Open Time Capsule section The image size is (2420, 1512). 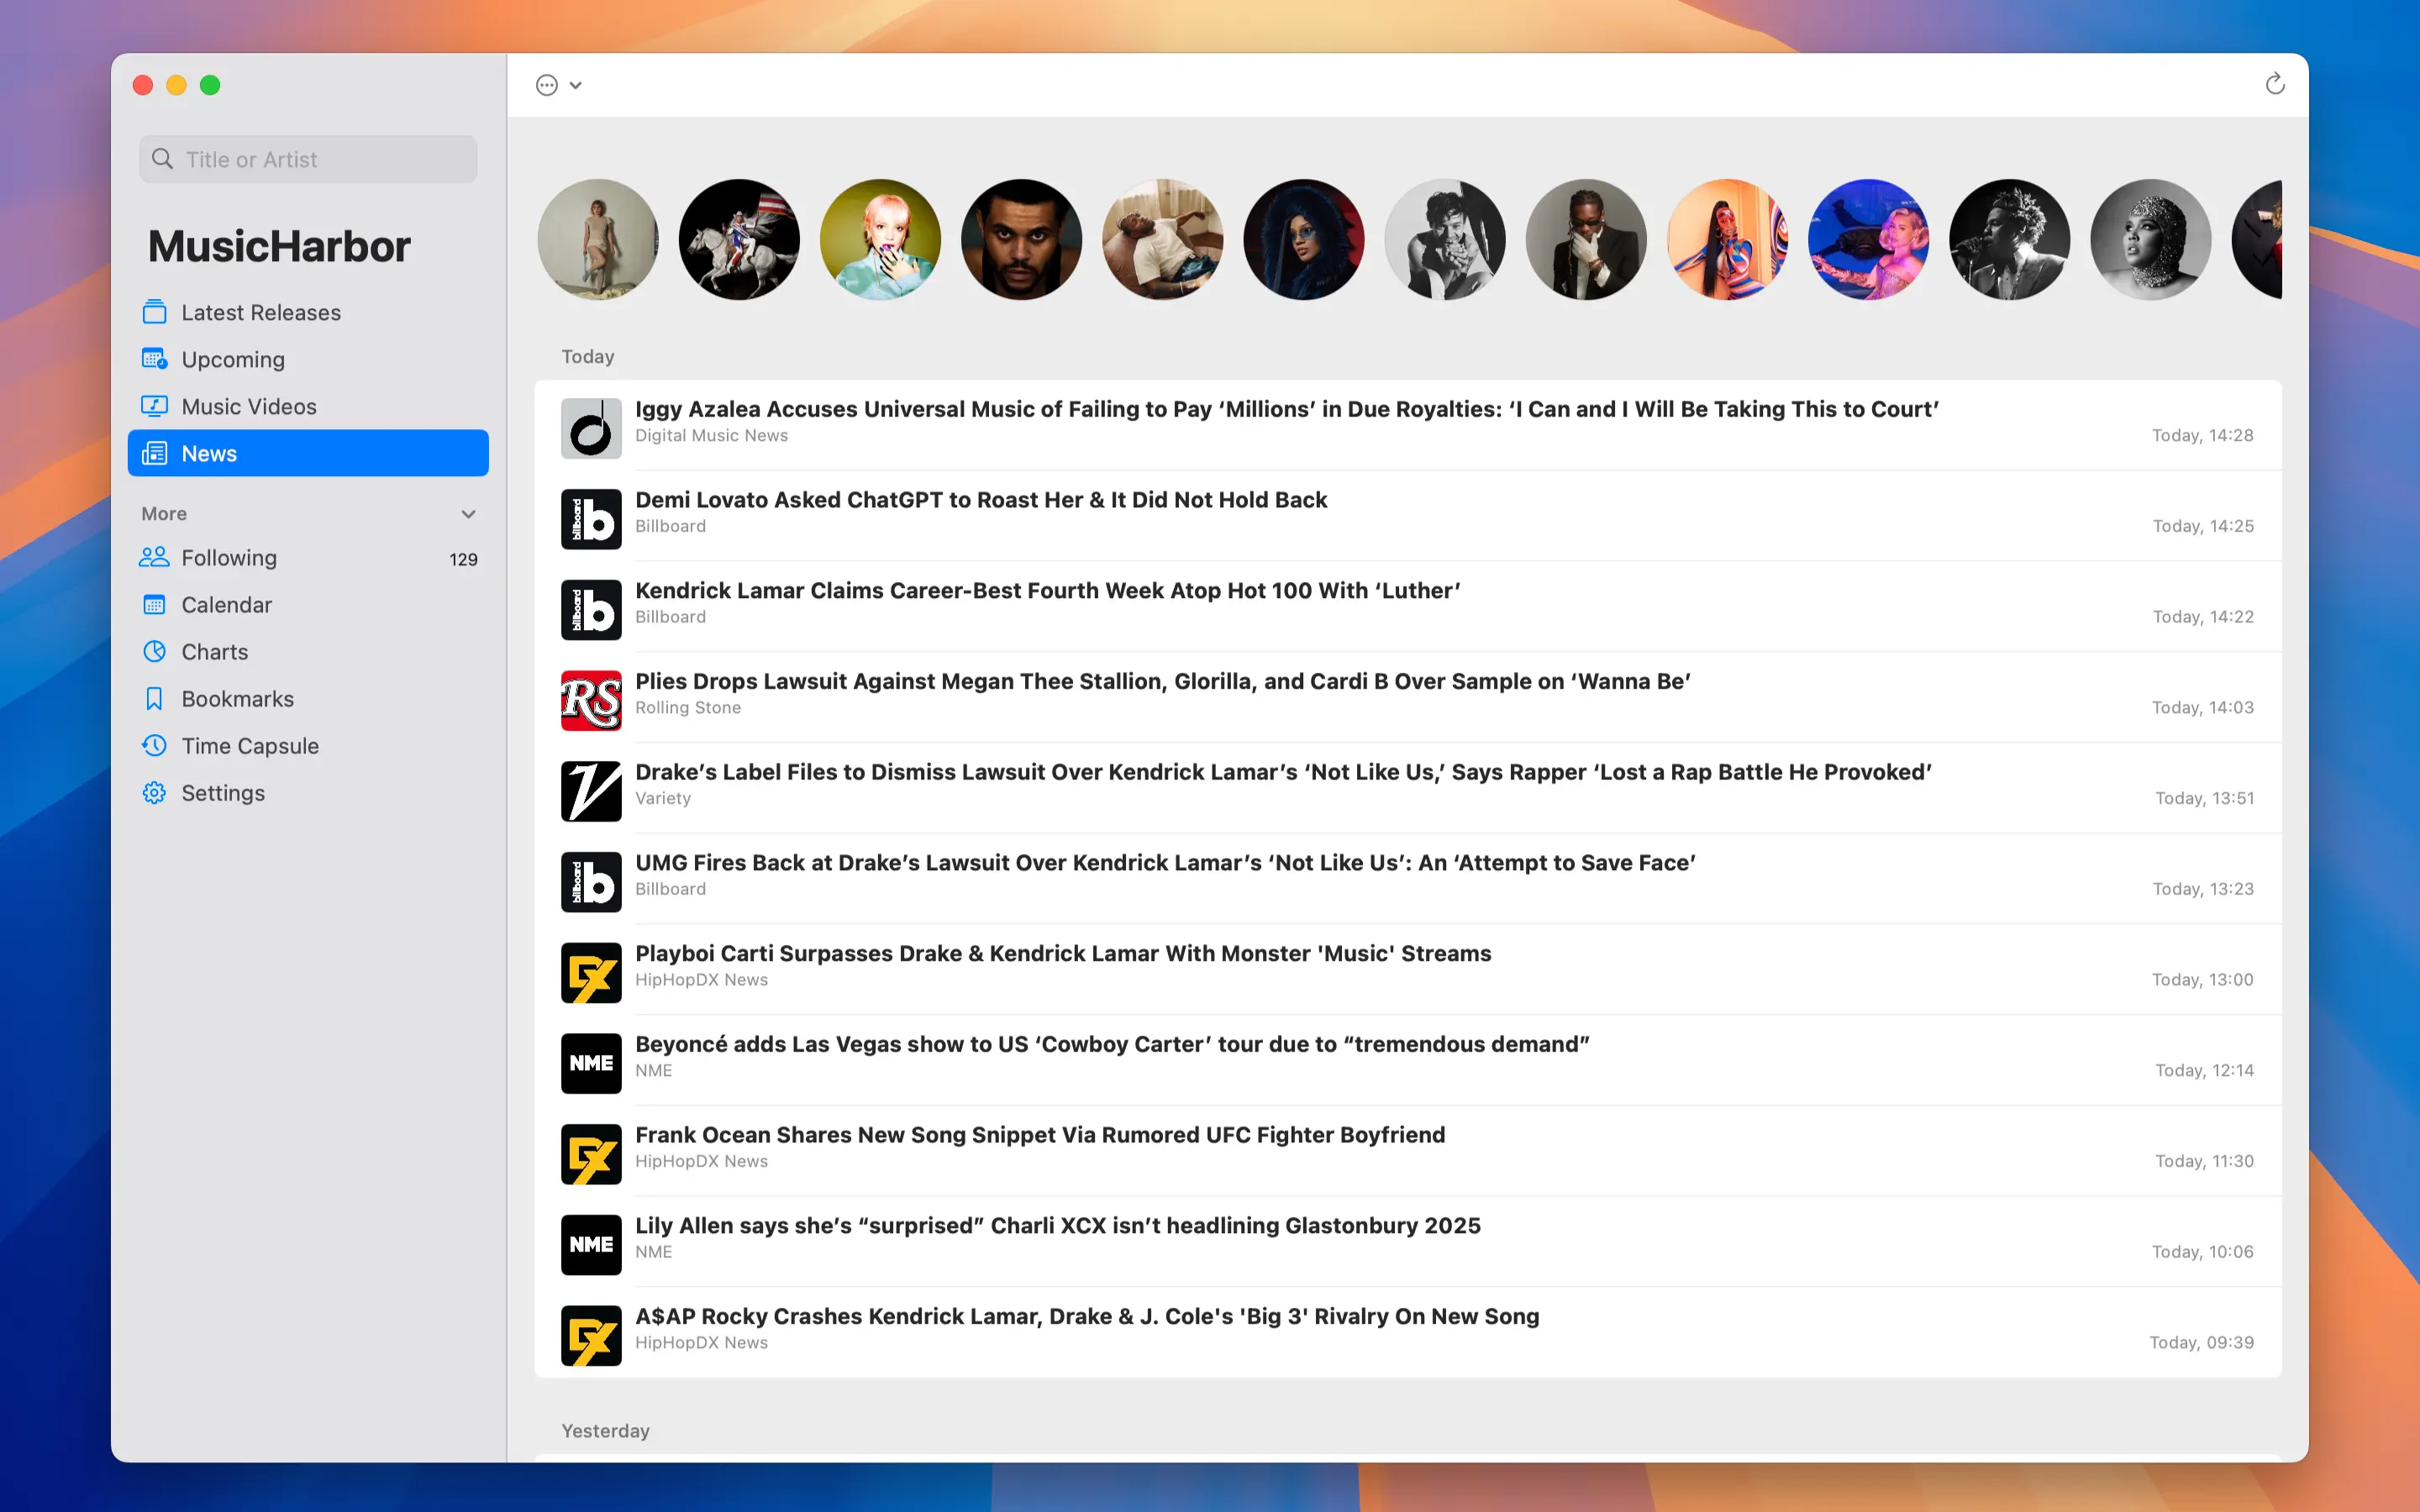[250, 746]
